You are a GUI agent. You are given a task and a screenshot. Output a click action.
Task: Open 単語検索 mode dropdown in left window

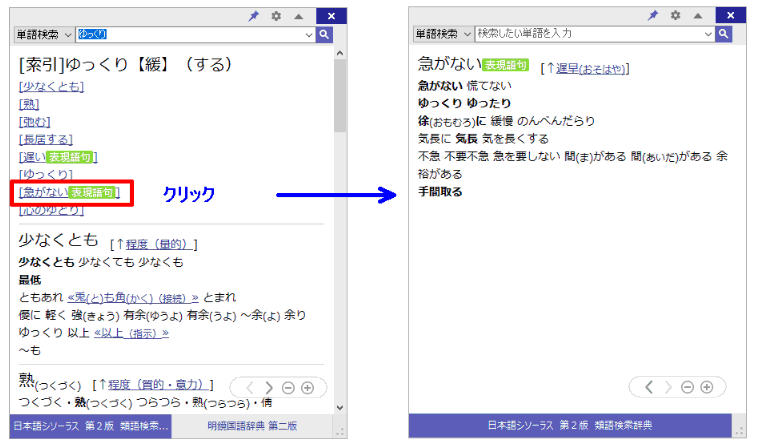pyautogui.click(x=44, y=34)
